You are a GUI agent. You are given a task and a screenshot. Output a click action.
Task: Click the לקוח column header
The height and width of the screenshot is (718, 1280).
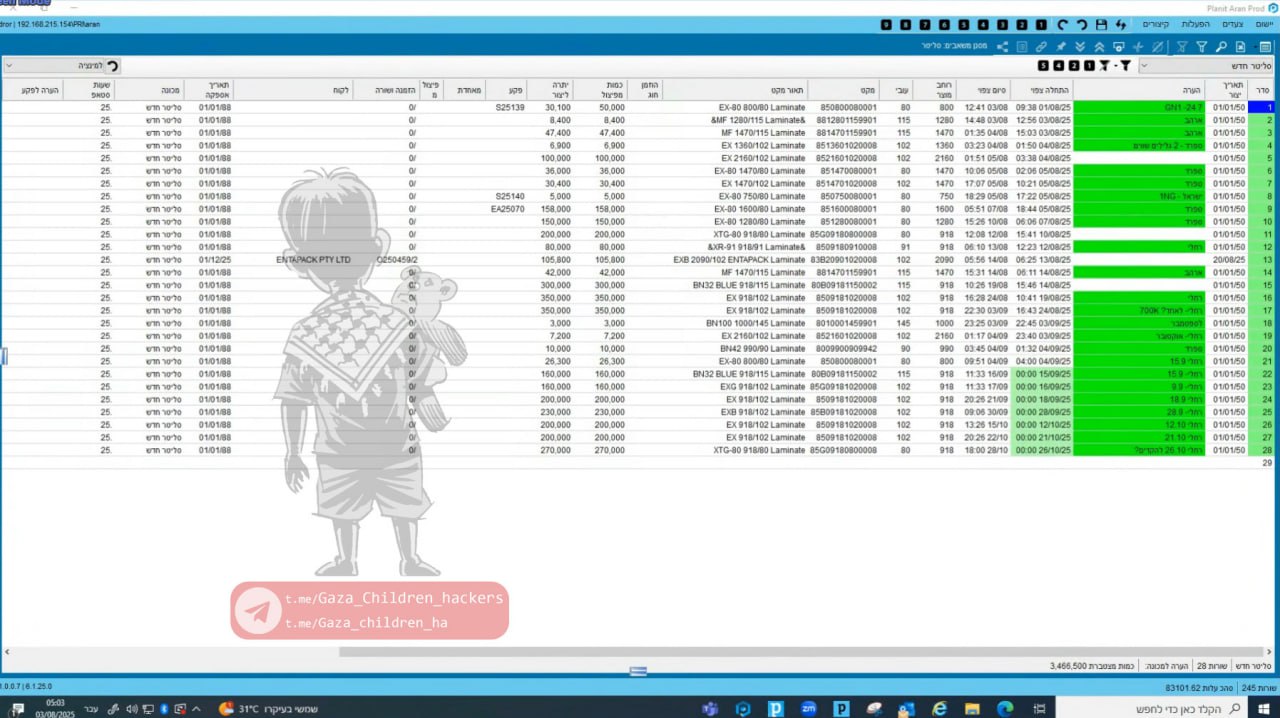click(x=341, y=90)
